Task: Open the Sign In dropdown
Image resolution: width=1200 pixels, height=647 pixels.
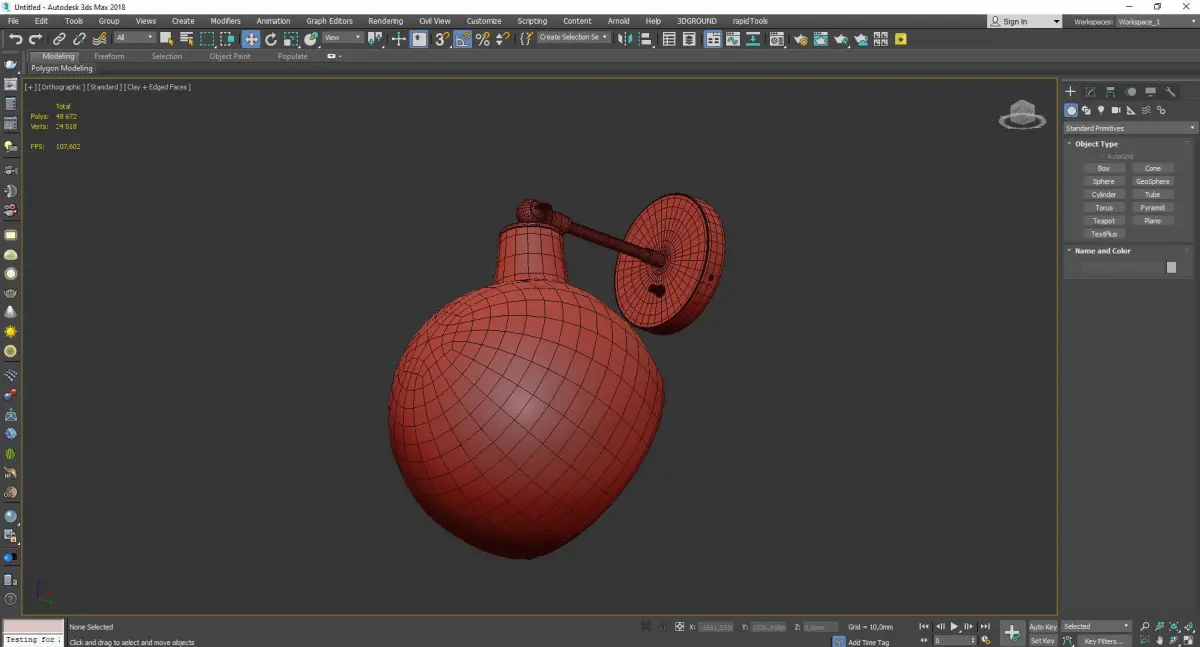Action: pyautogui.click(x=1025, y=21)
